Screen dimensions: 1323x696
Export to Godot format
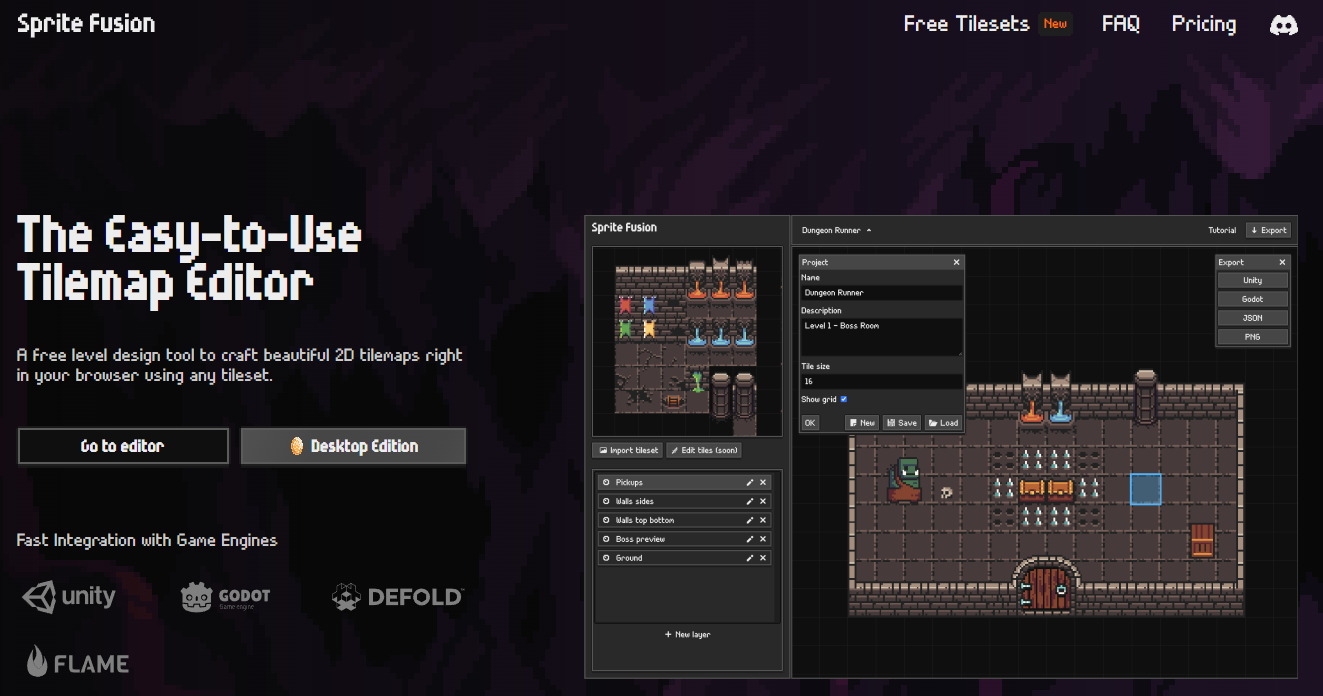(x=1252, y=299)
